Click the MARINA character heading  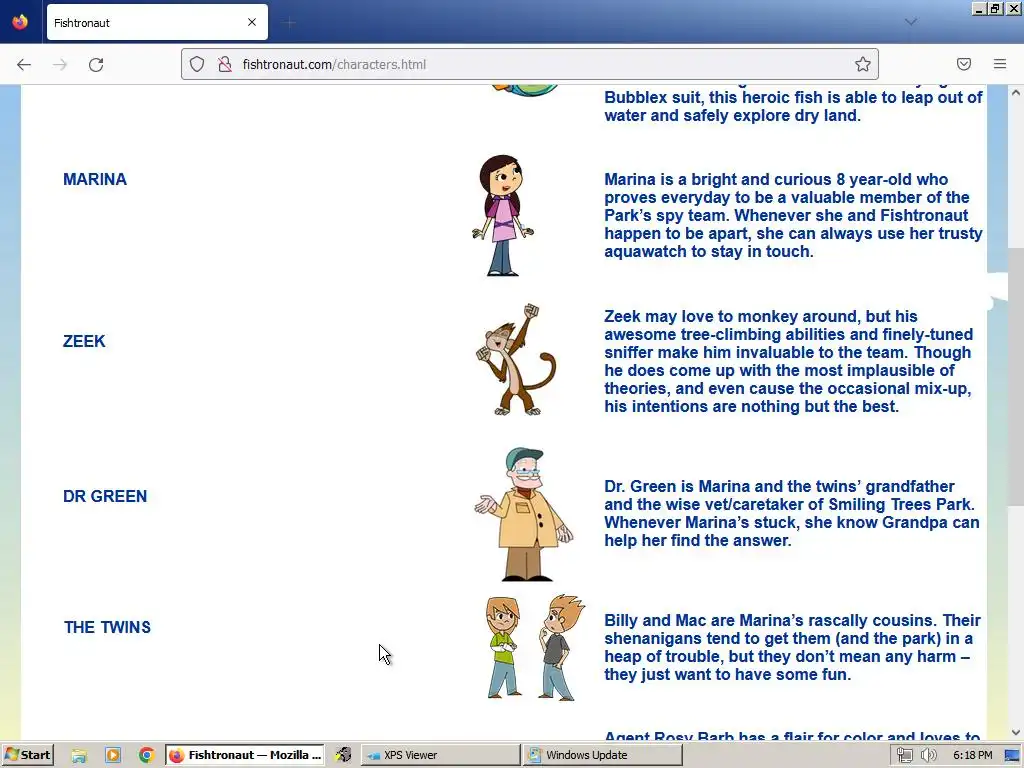coord(95,179)
